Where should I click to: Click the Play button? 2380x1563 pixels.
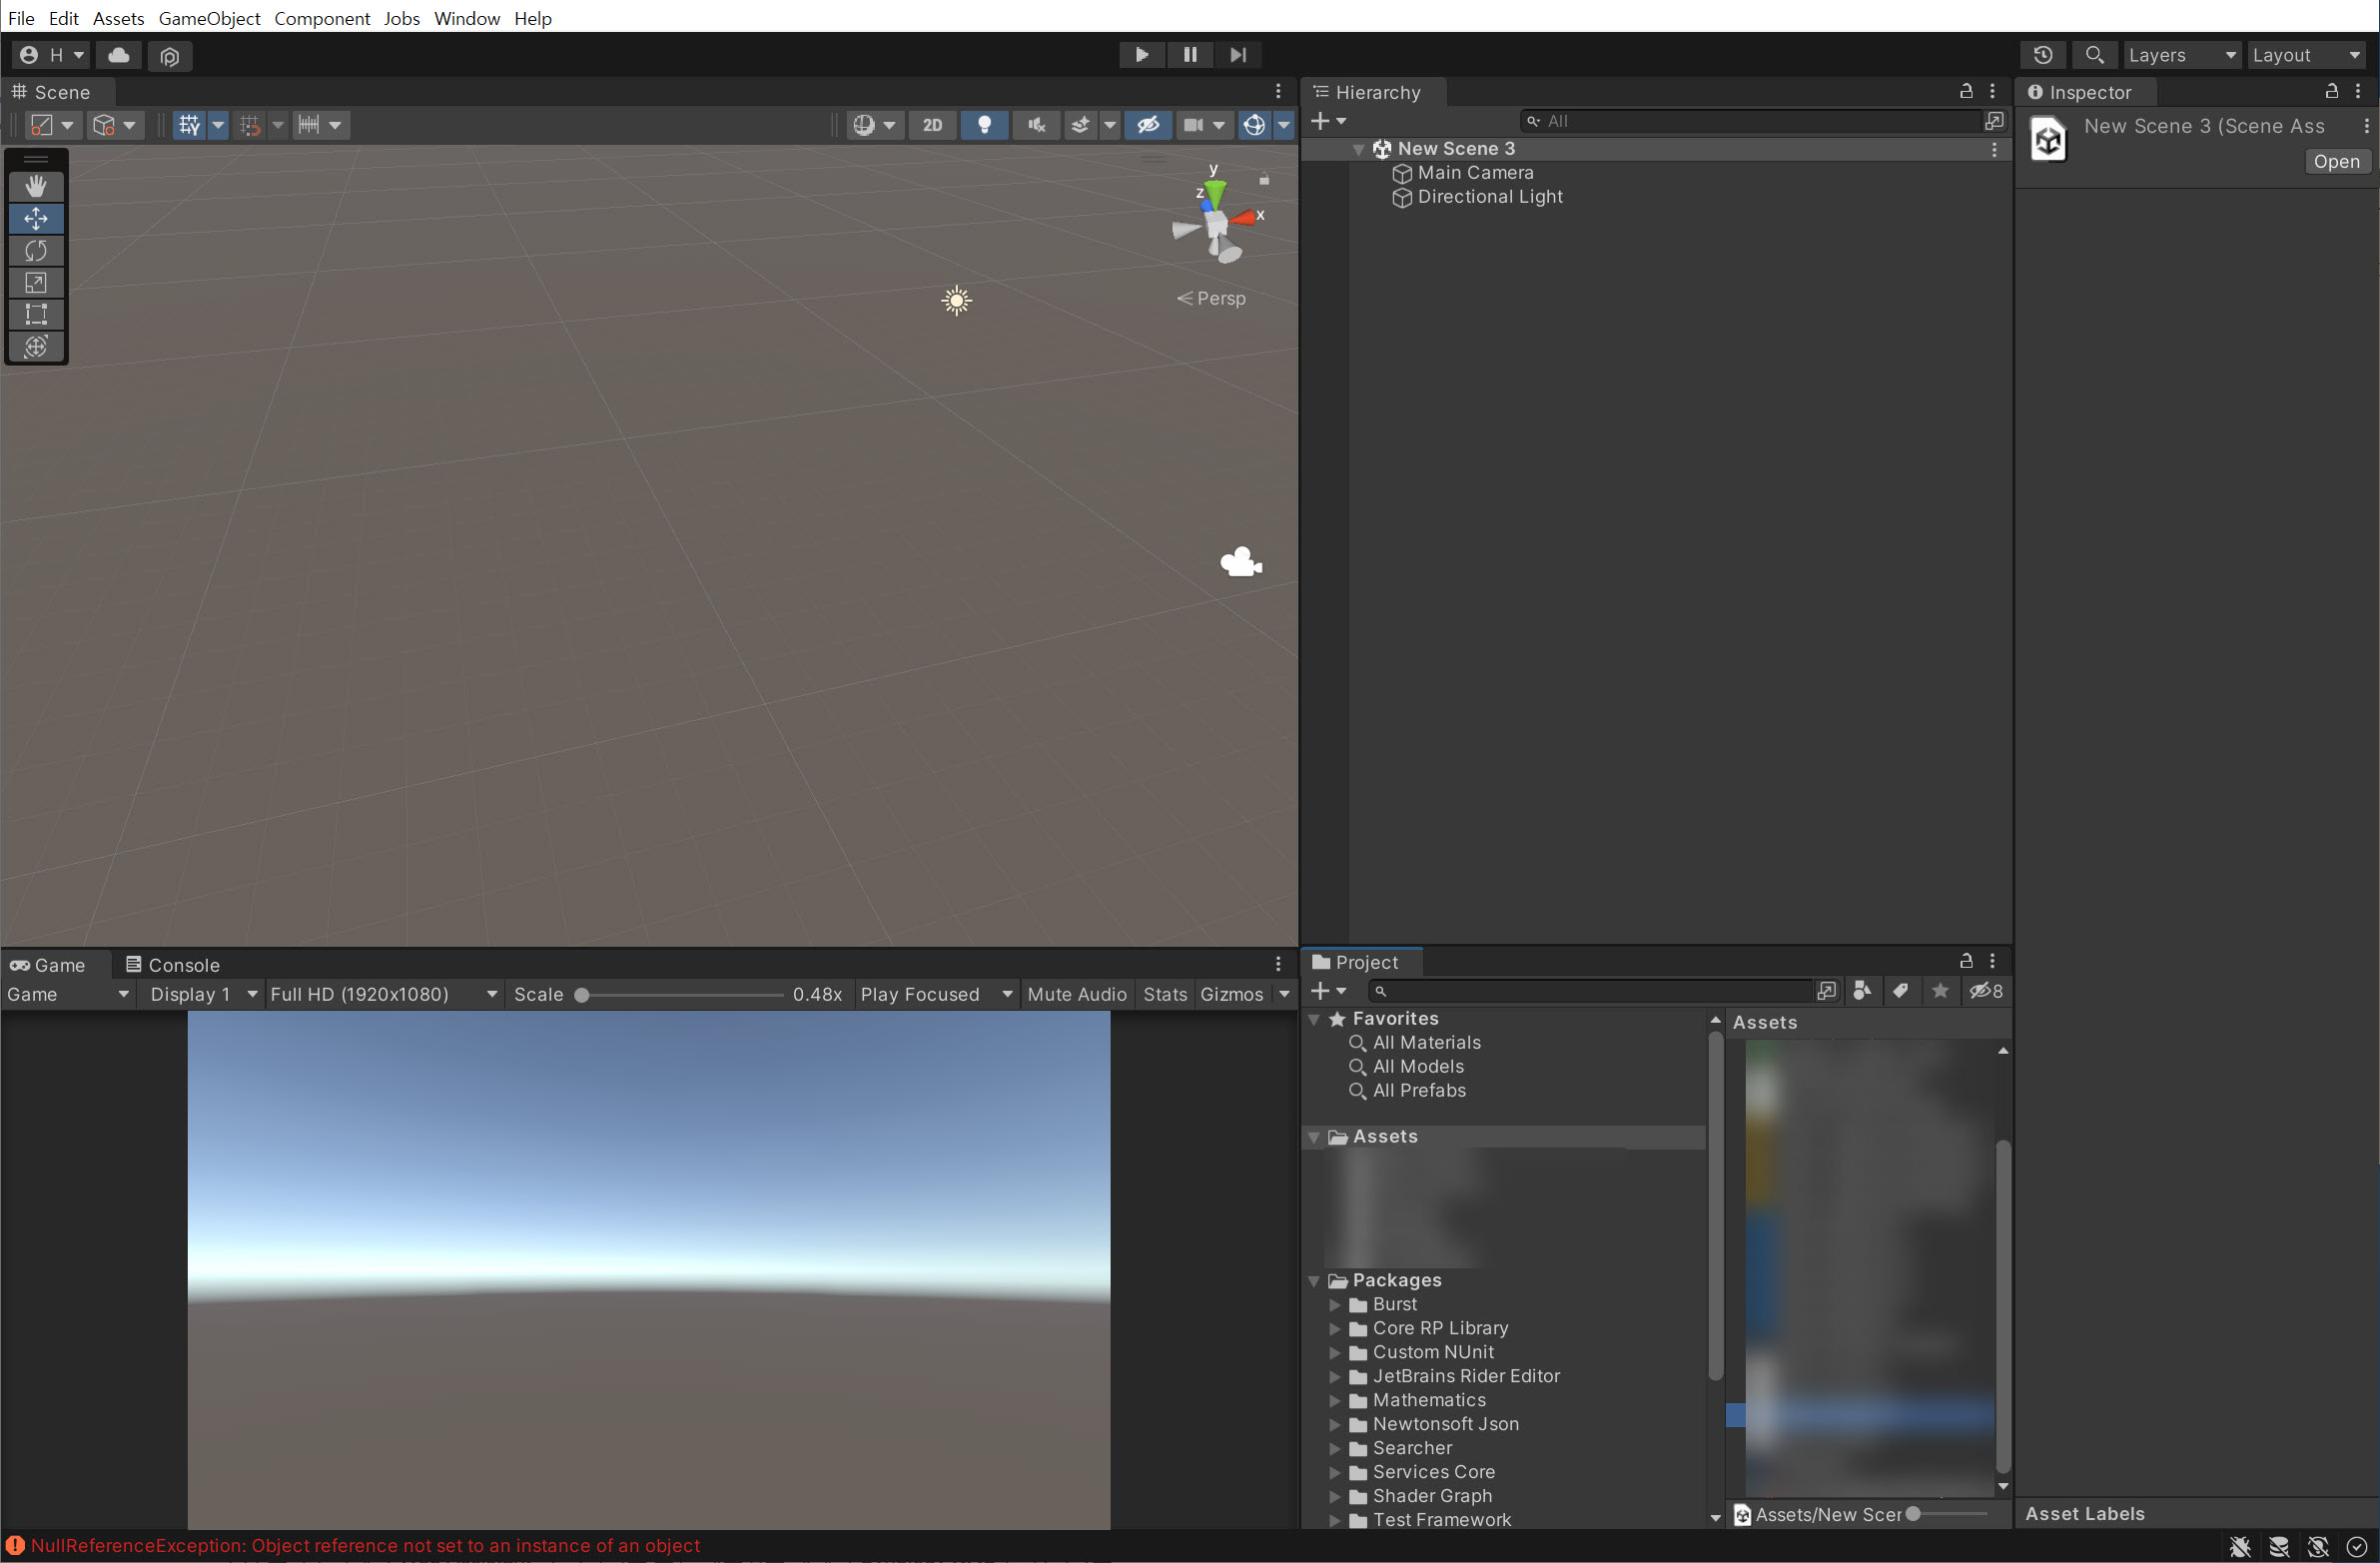pos(1141,55)
